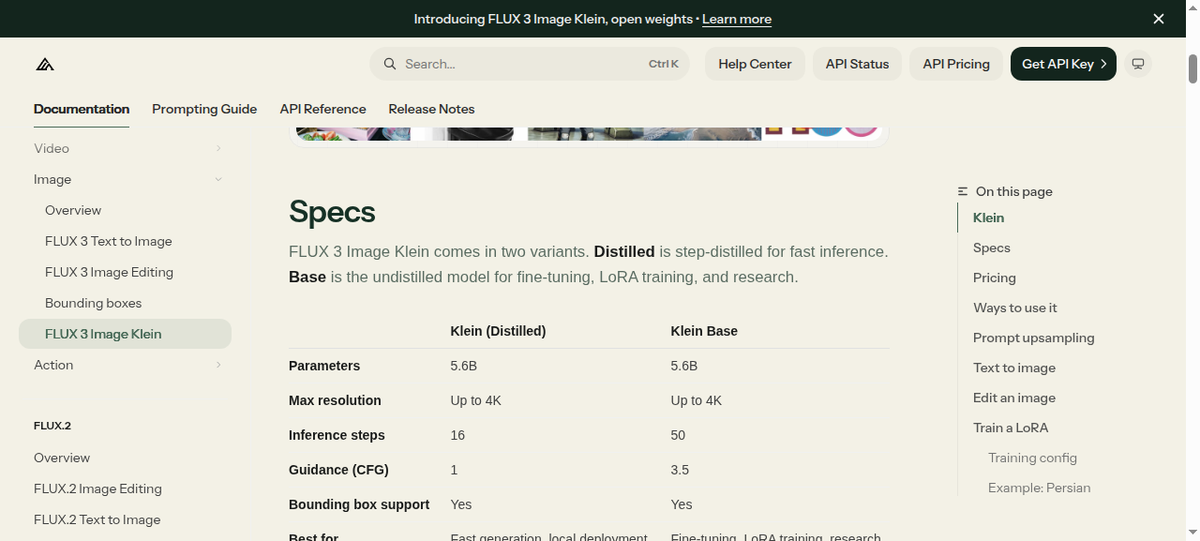Jump to Example: Persian subsection
This screenshot has height=541, width=1200.
1039,488
